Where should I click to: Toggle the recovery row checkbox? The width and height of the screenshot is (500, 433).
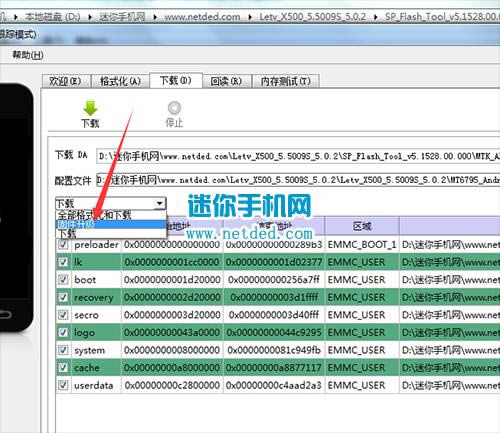63,297
